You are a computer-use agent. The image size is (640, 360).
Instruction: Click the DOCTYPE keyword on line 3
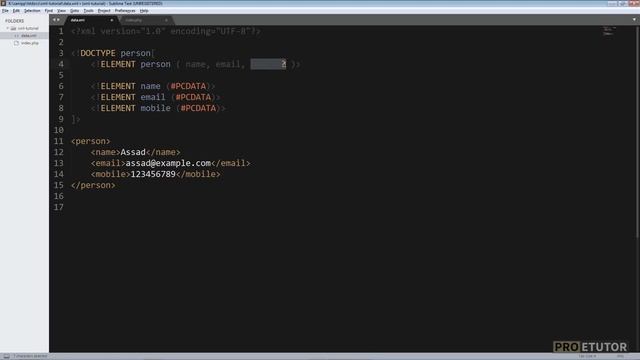click(x=98, y=53)
